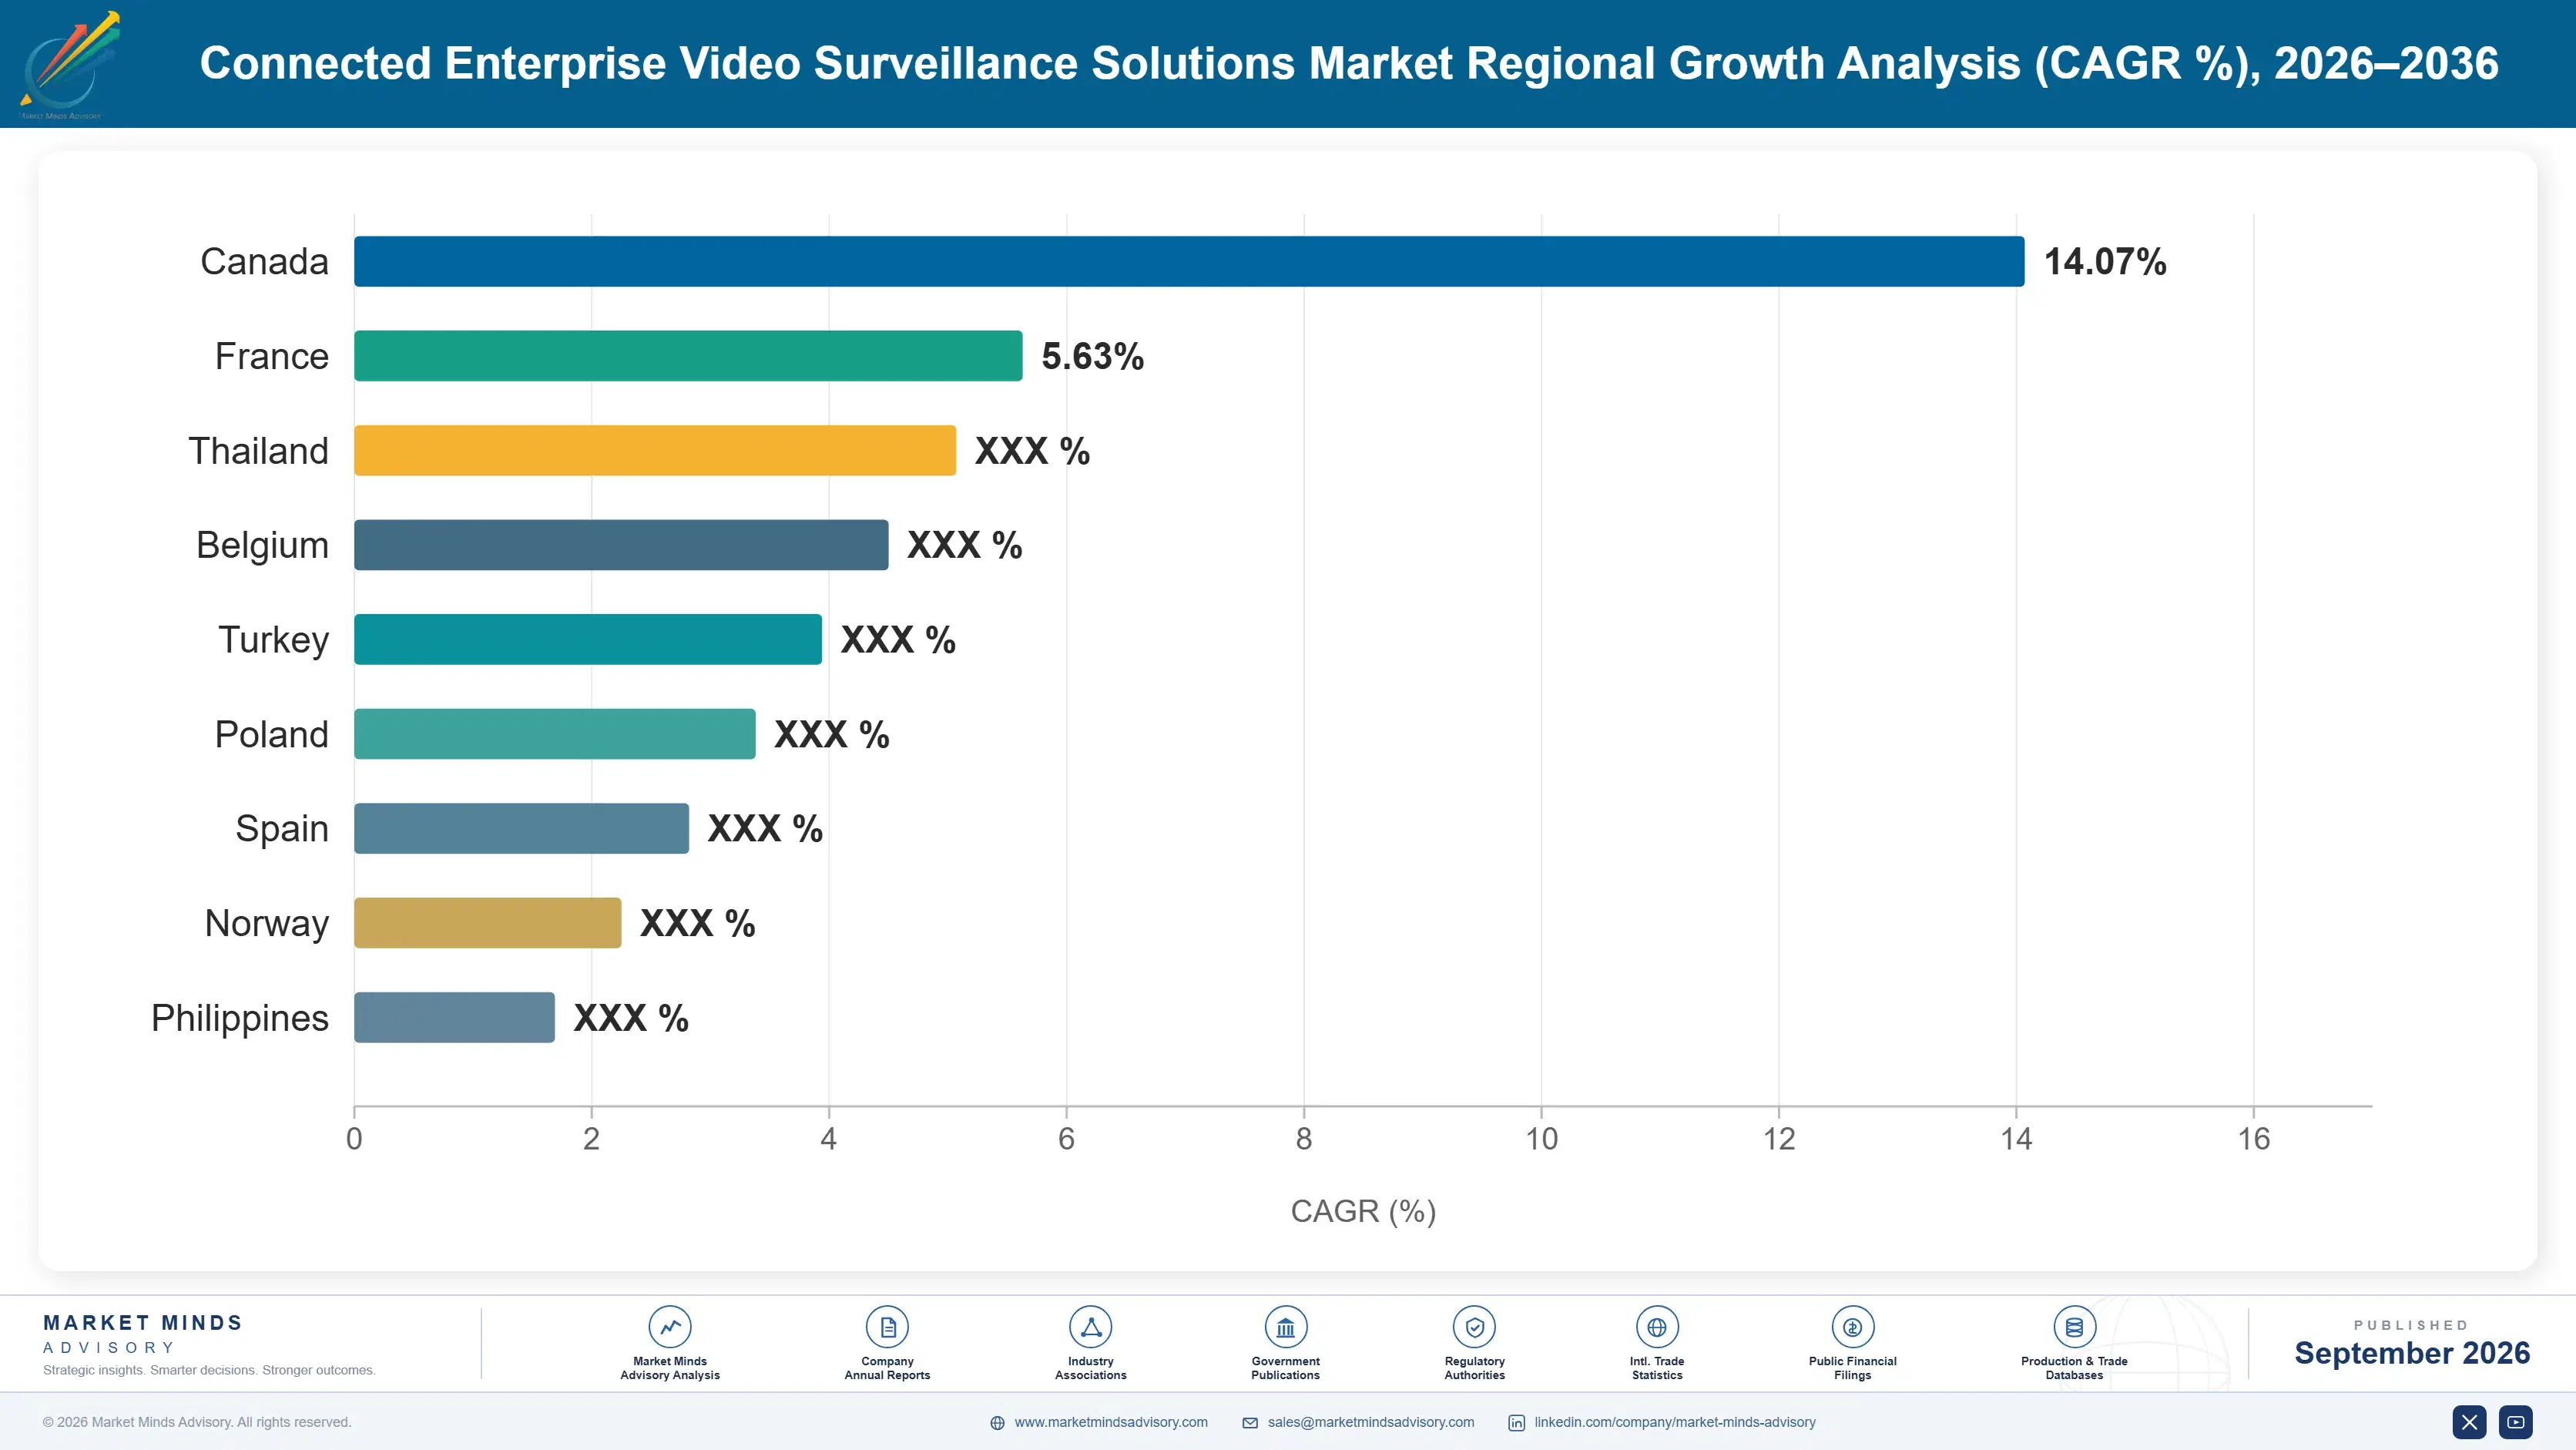Click the Spain bar
This screenshot has width=2576, height=1450.
tap(521, 828)
